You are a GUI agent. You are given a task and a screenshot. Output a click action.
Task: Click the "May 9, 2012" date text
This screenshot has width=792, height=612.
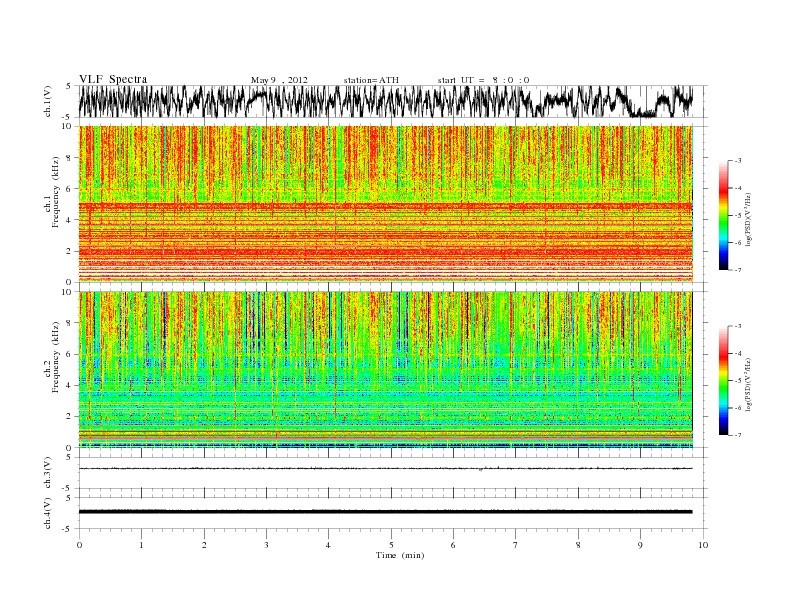279,80
